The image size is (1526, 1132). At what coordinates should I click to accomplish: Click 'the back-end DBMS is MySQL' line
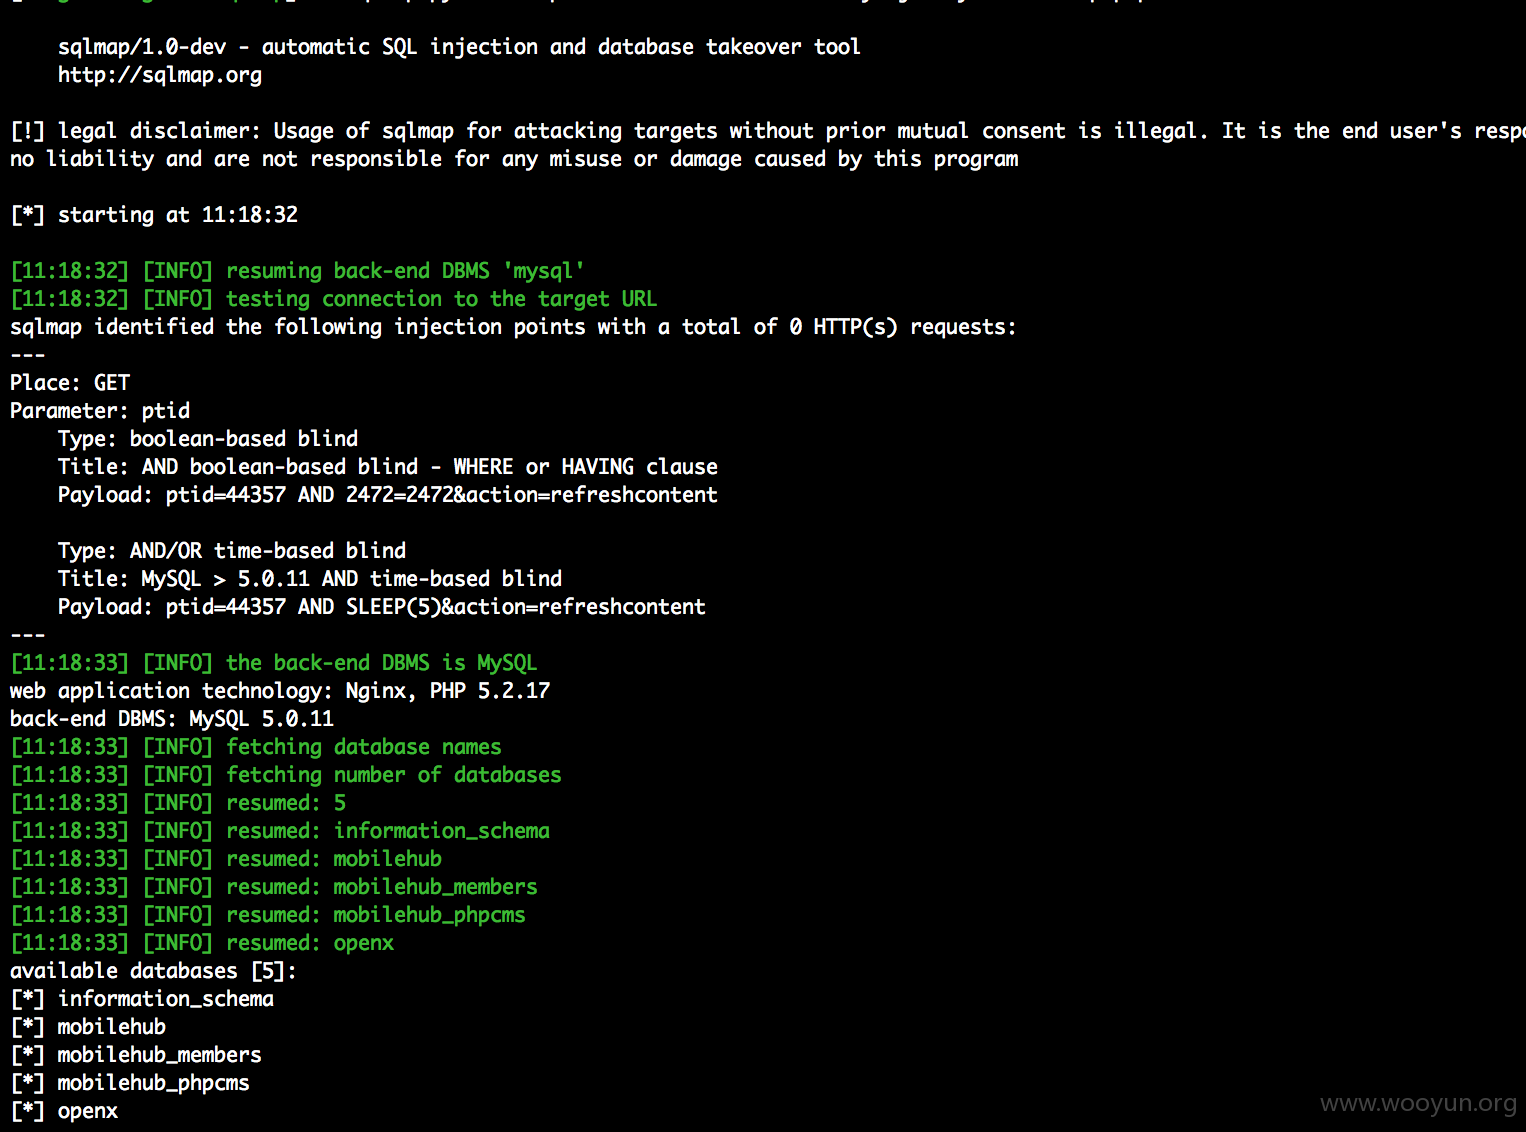click(274, 663)
